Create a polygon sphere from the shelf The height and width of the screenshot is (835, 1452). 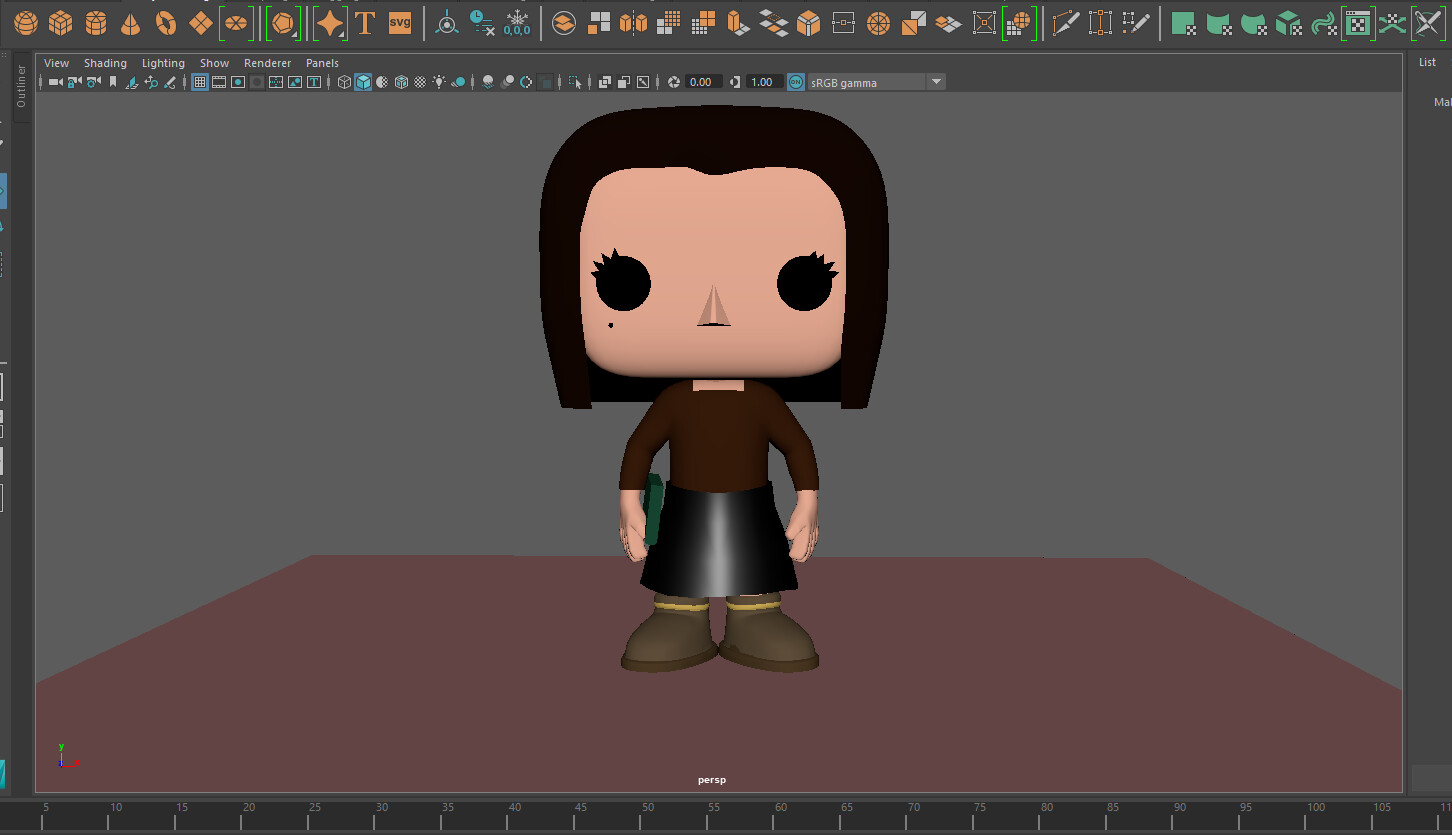(26, 22)
